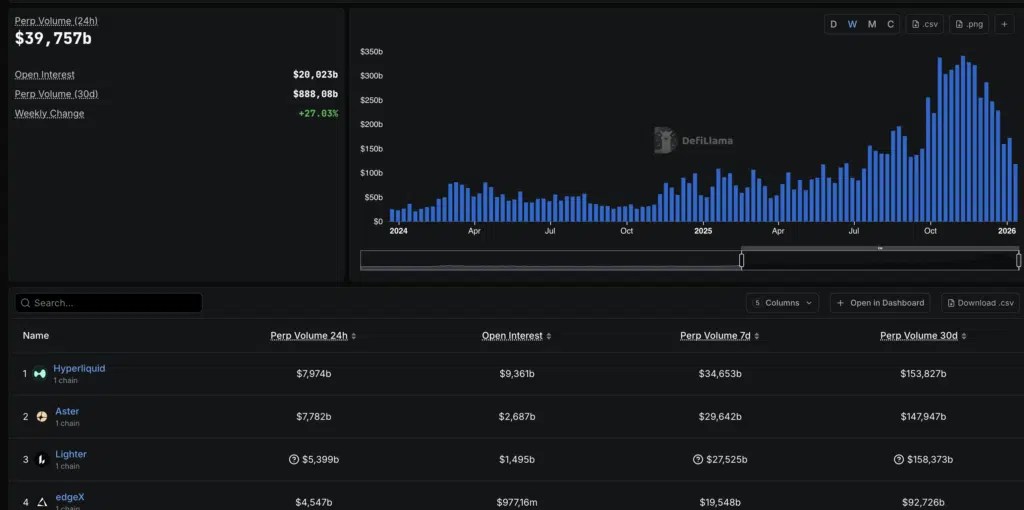The height and width of the screenshot is (510, 1024).
Task: Click the plus icon button above chart
Action: (1004, 24)
